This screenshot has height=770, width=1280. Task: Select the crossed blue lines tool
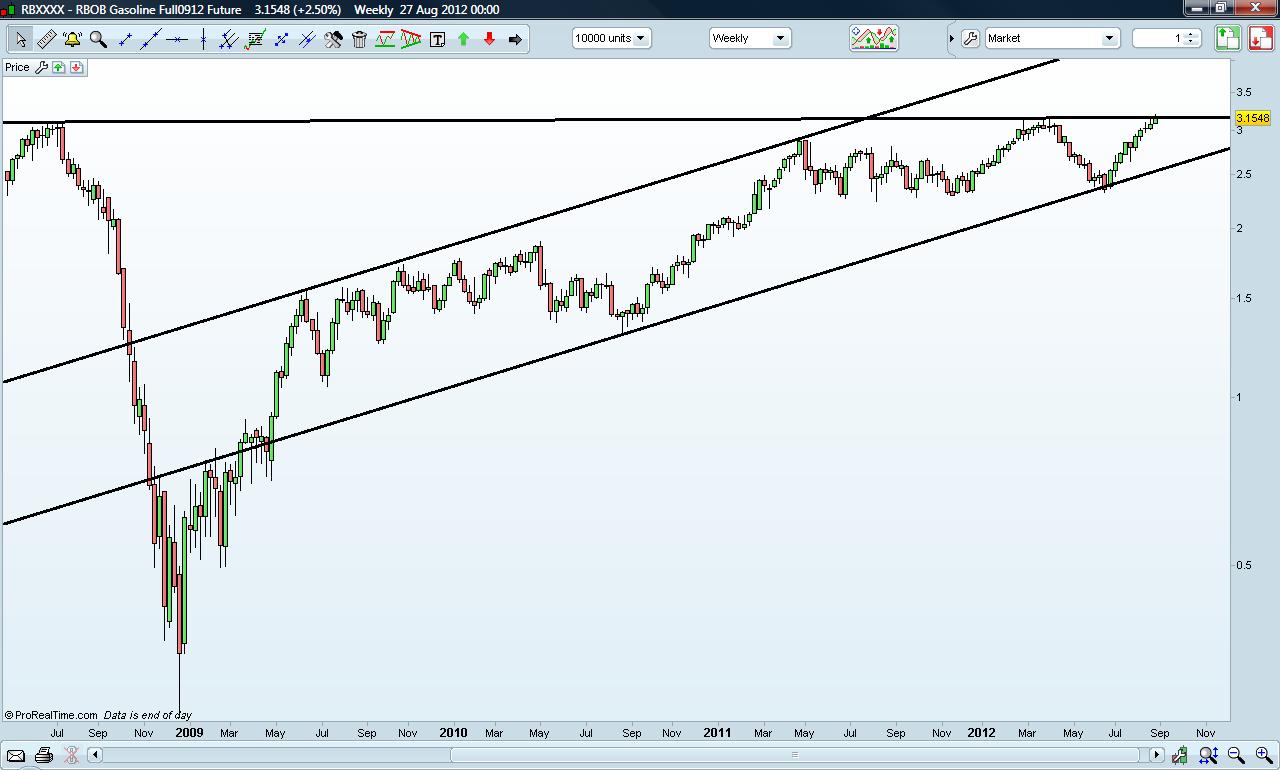pos(307,39)
